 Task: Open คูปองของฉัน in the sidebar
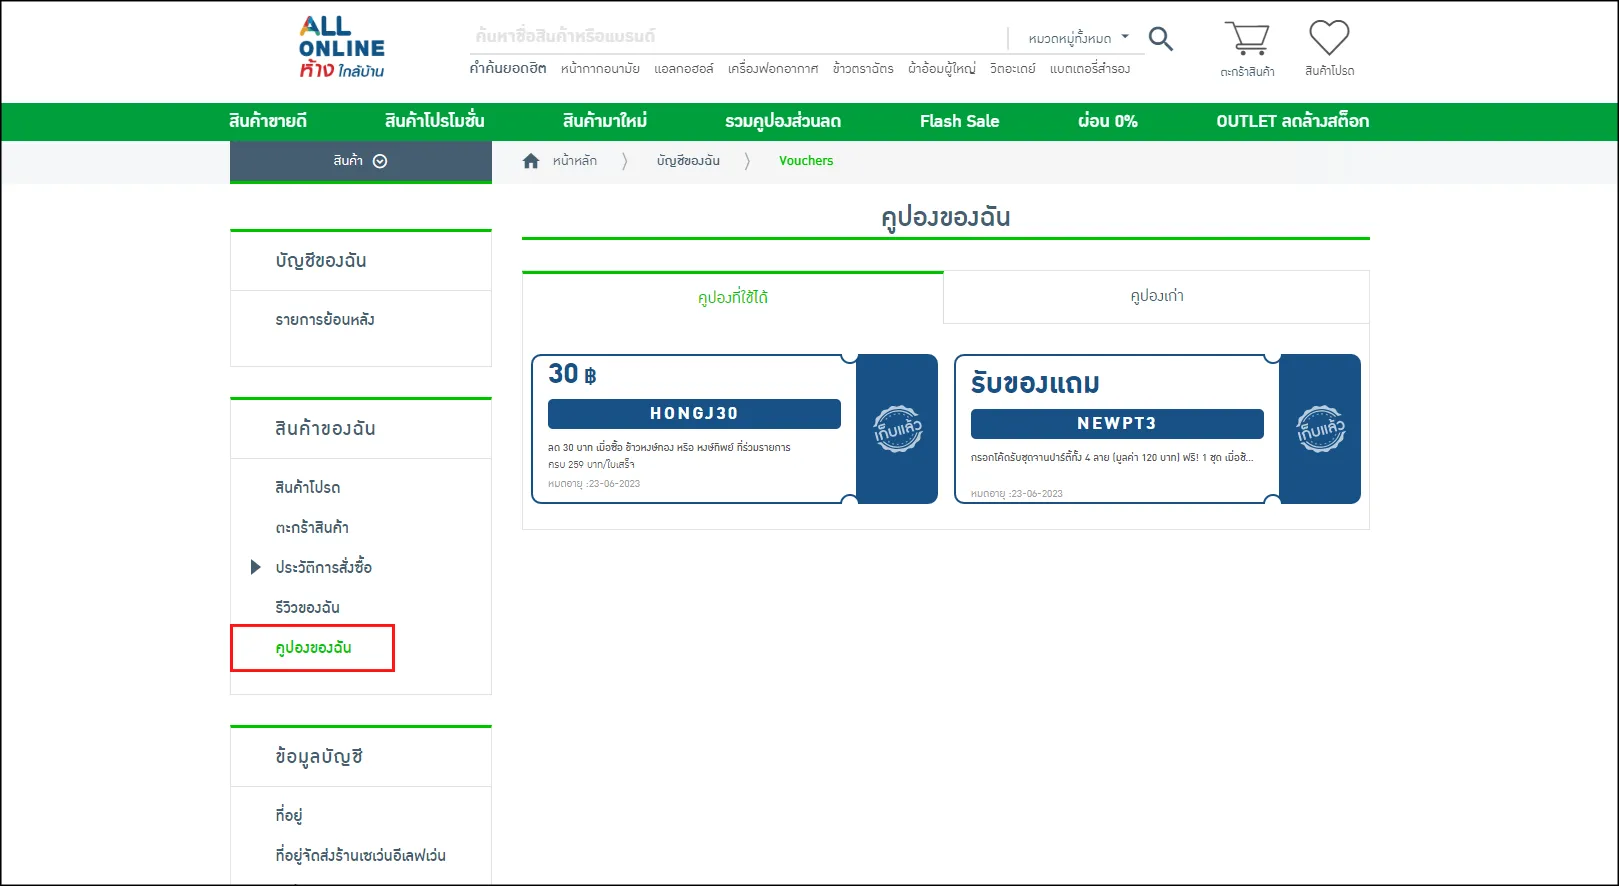pyautogui.click(x=313, y=647)
